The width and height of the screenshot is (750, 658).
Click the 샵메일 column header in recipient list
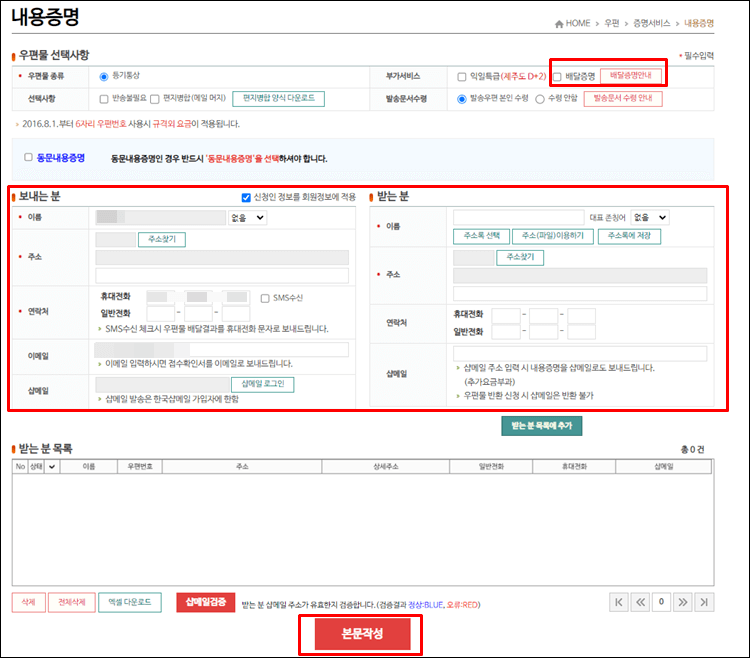pyautogui.click(x=663, y=467)
